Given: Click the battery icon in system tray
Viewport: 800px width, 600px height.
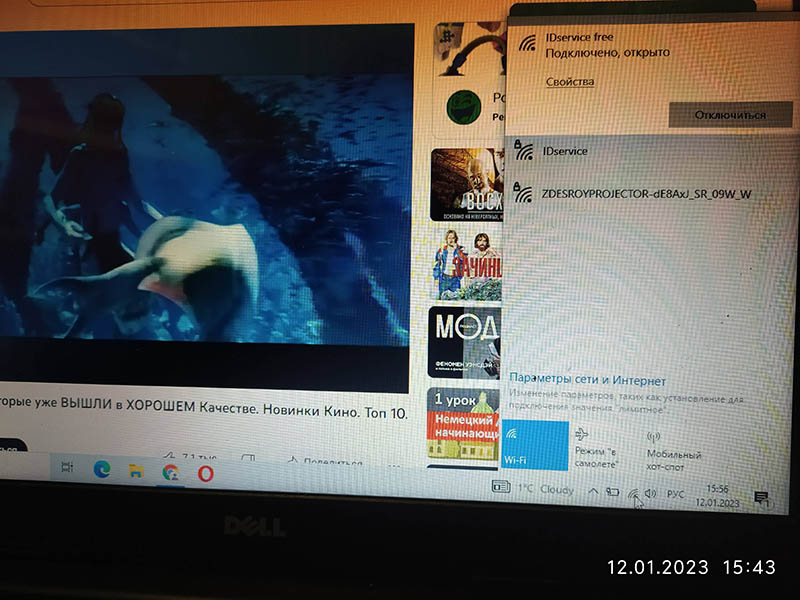Looking at the screenshot, I should tap(612, 492).
